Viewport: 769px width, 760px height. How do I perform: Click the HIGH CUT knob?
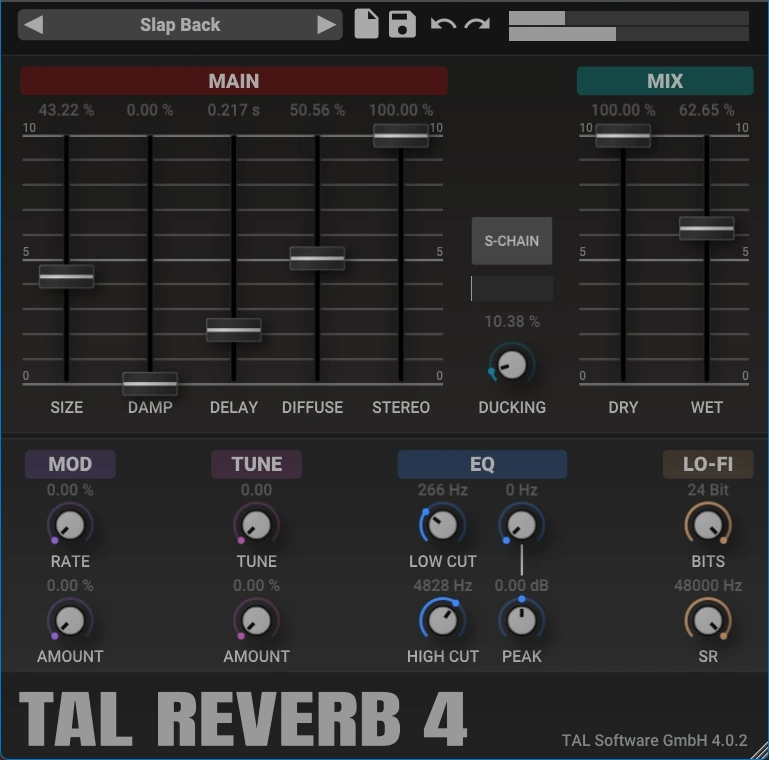click(442, 620)
